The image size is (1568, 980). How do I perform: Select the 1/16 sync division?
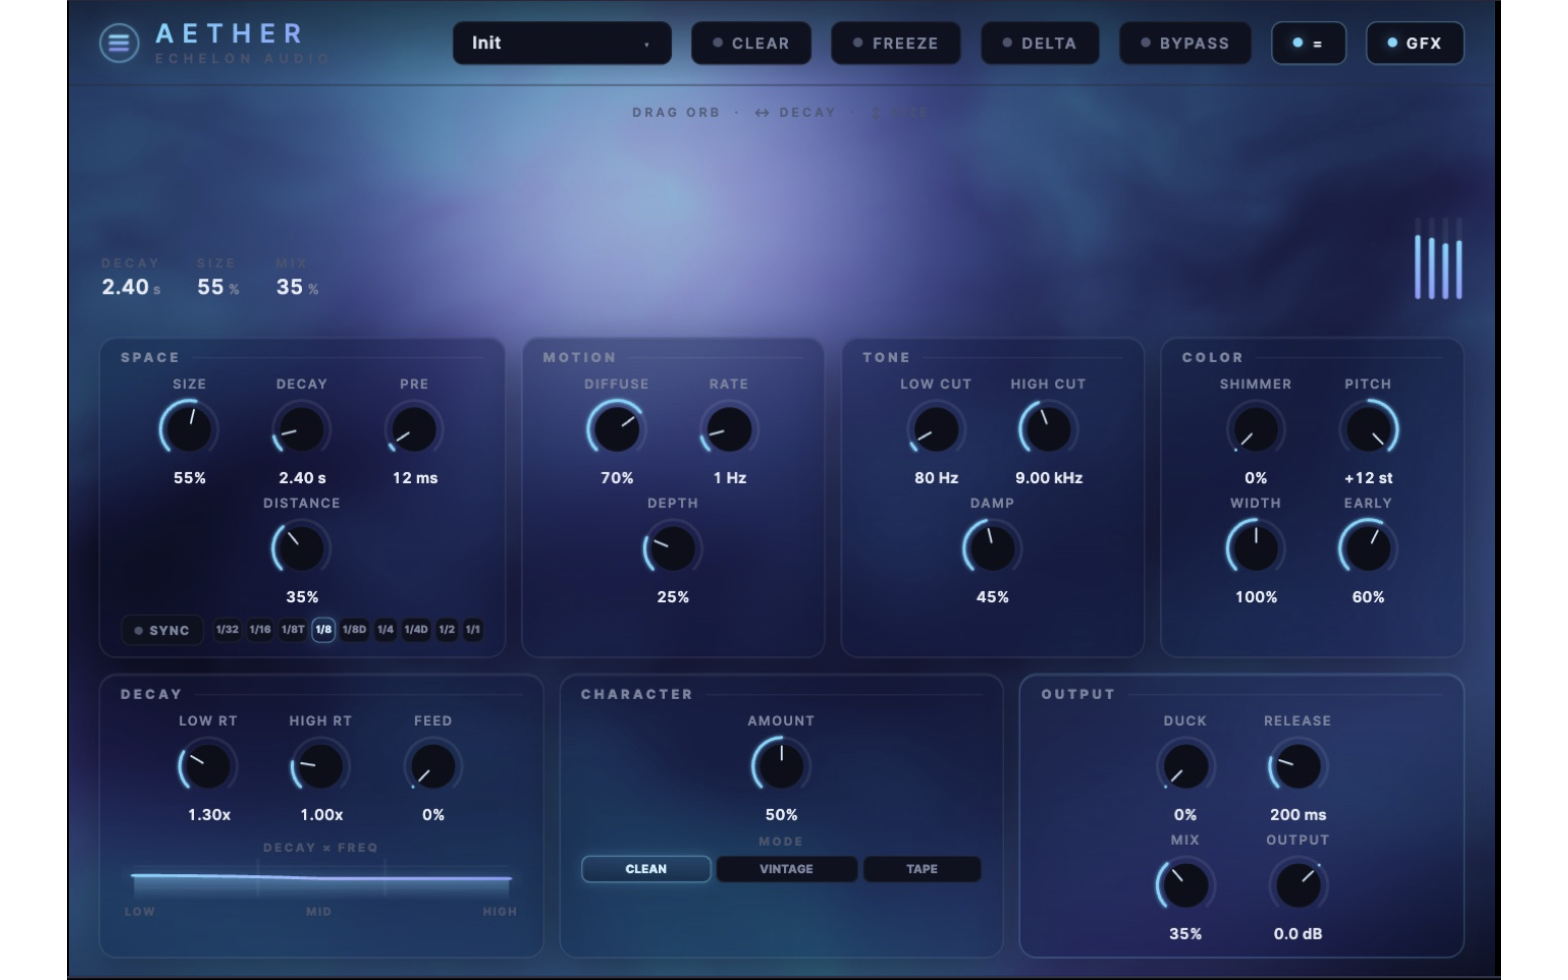tap(260, 630)
